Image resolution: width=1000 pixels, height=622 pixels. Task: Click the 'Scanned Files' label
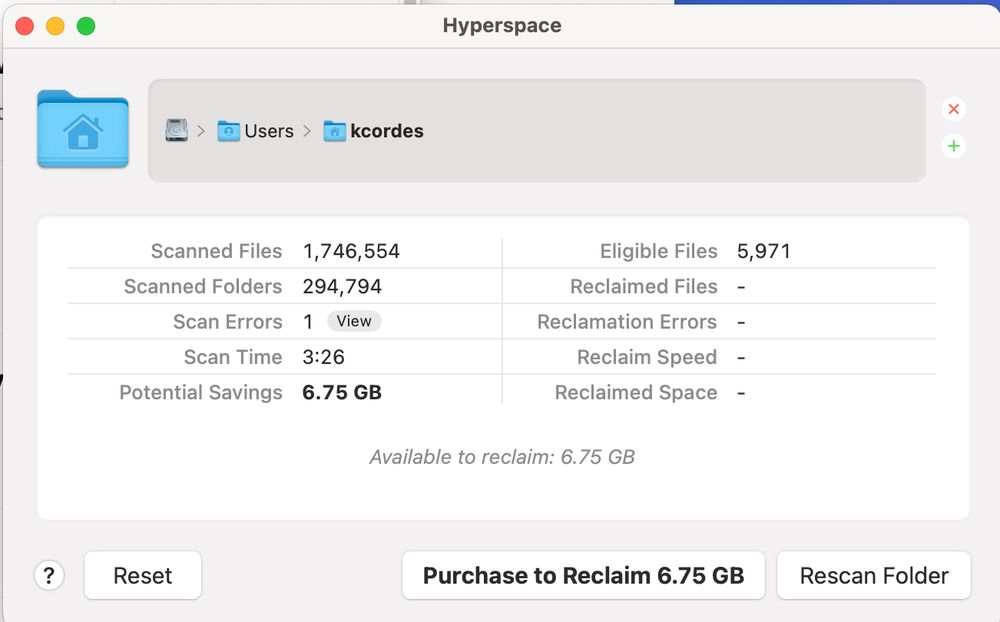tap(216, 251)
